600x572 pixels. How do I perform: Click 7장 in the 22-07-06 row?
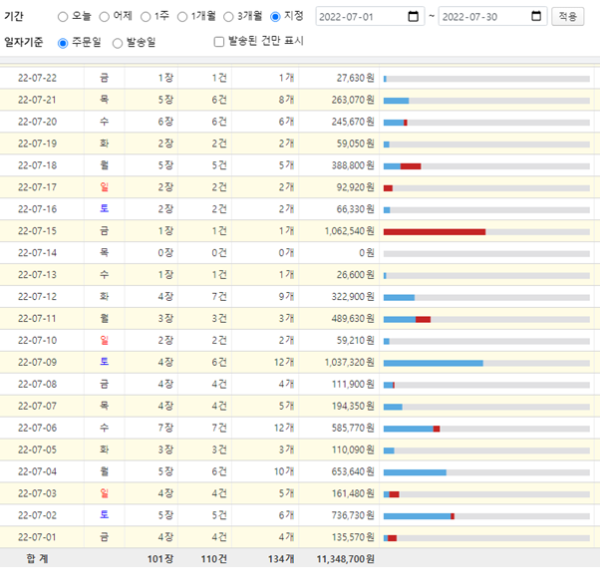point(166,428)
